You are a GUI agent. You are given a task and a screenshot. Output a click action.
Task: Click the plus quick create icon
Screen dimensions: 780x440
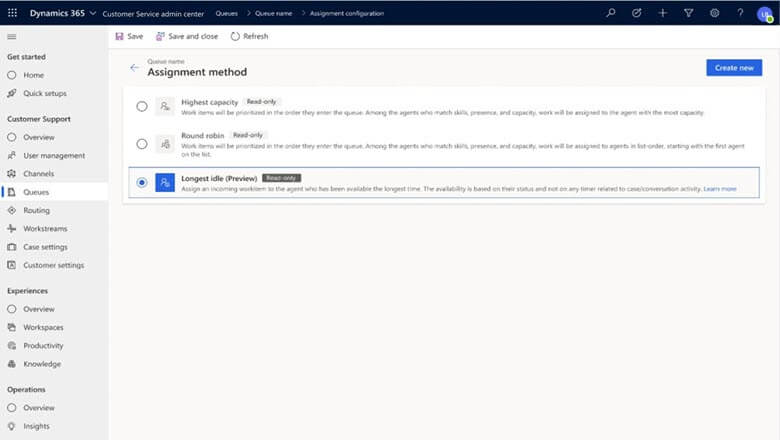(663, 13)
